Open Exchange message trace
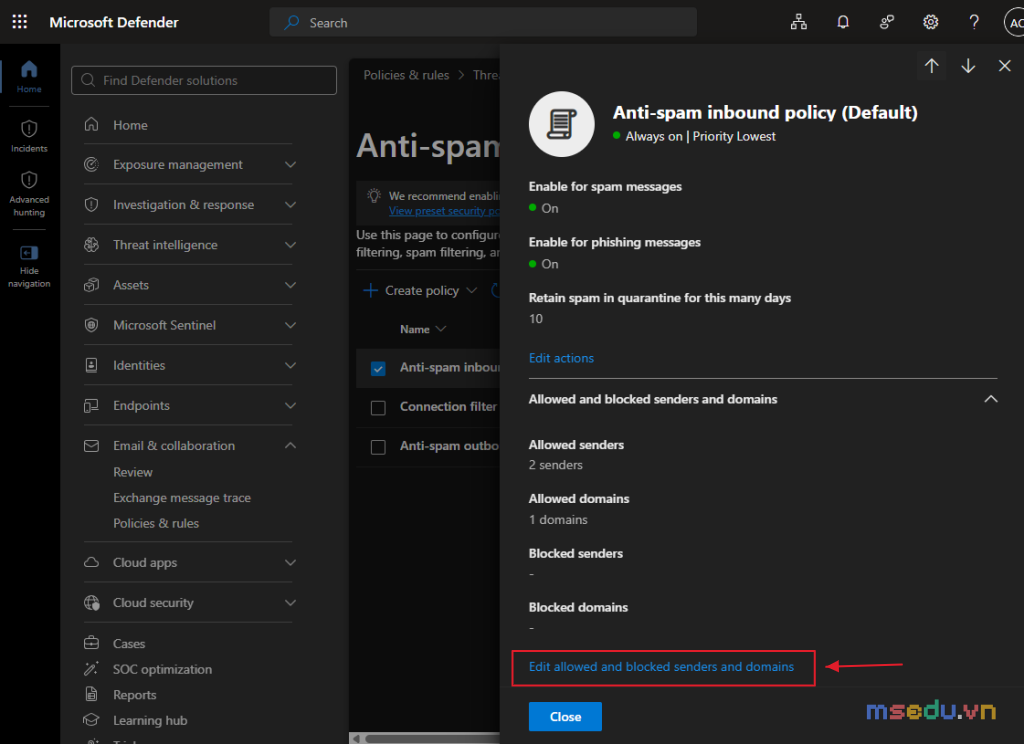Viewport: 1024px width, 744px height. 182,498
